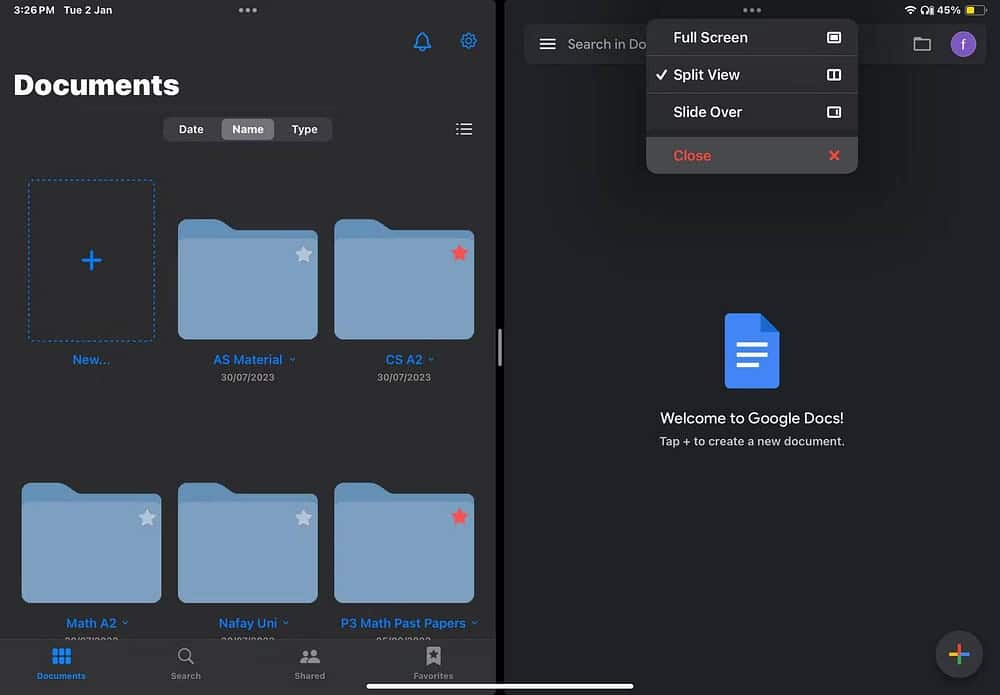Switch to list view layout
This screenshot has height=695, width=1000.
463,128
